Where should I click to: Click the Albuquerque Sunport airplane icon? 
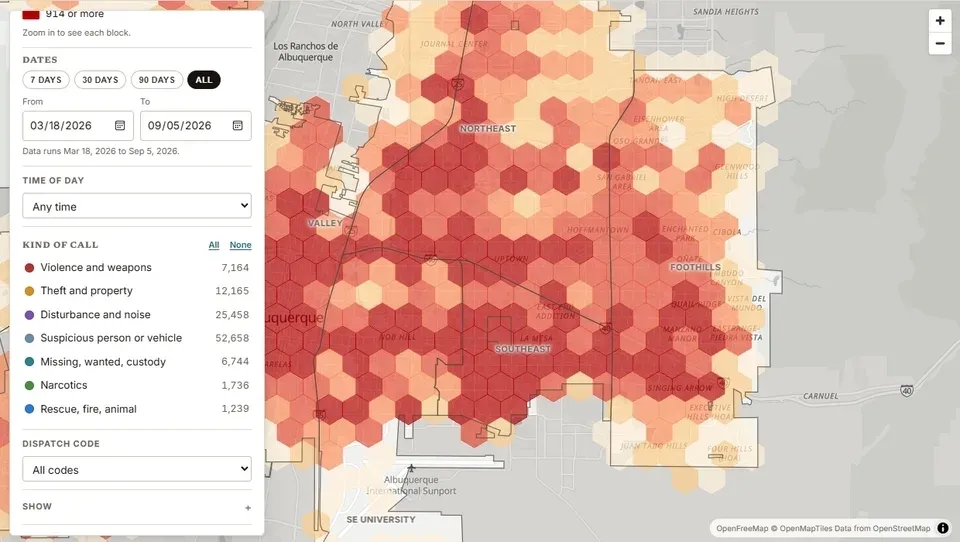click(x=411, y=469)
